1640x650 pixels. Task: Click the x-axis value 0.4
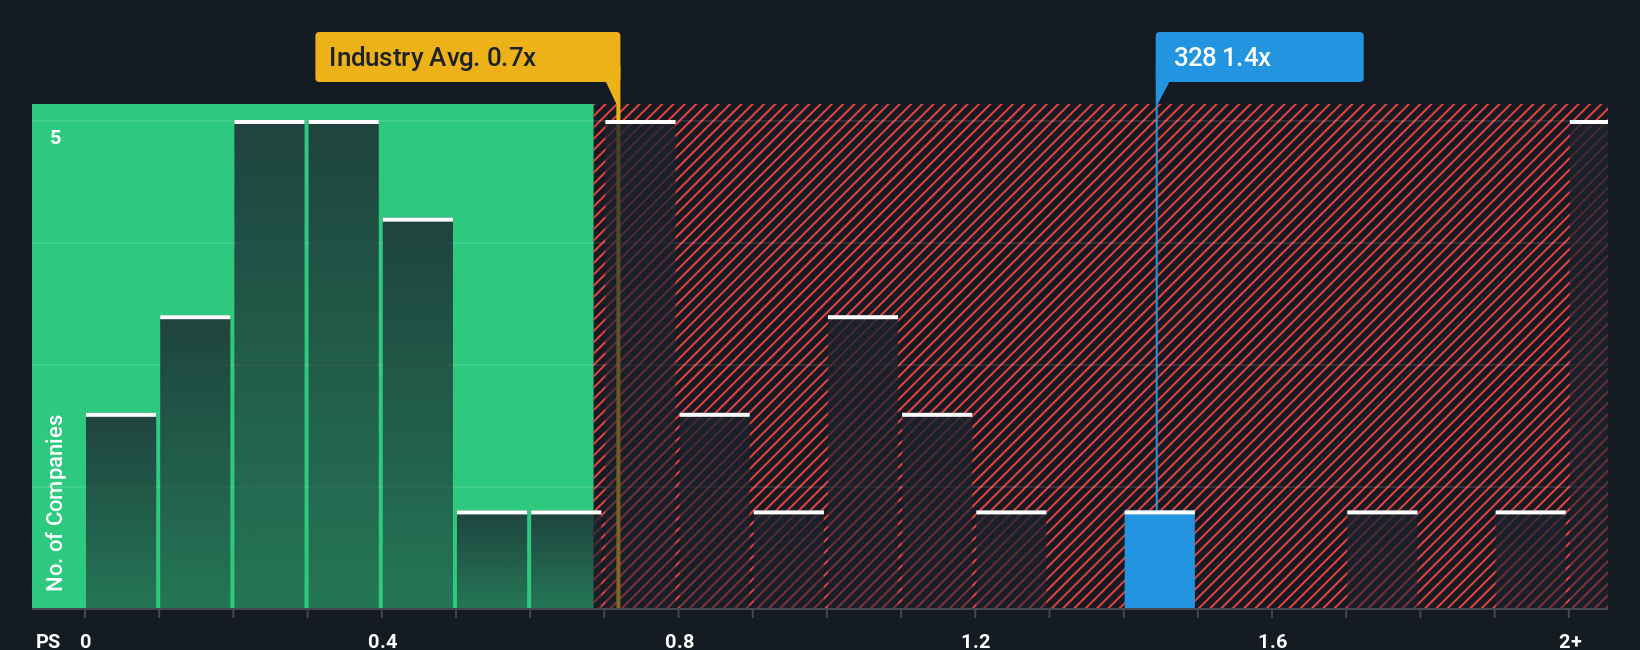coord(382,640)
